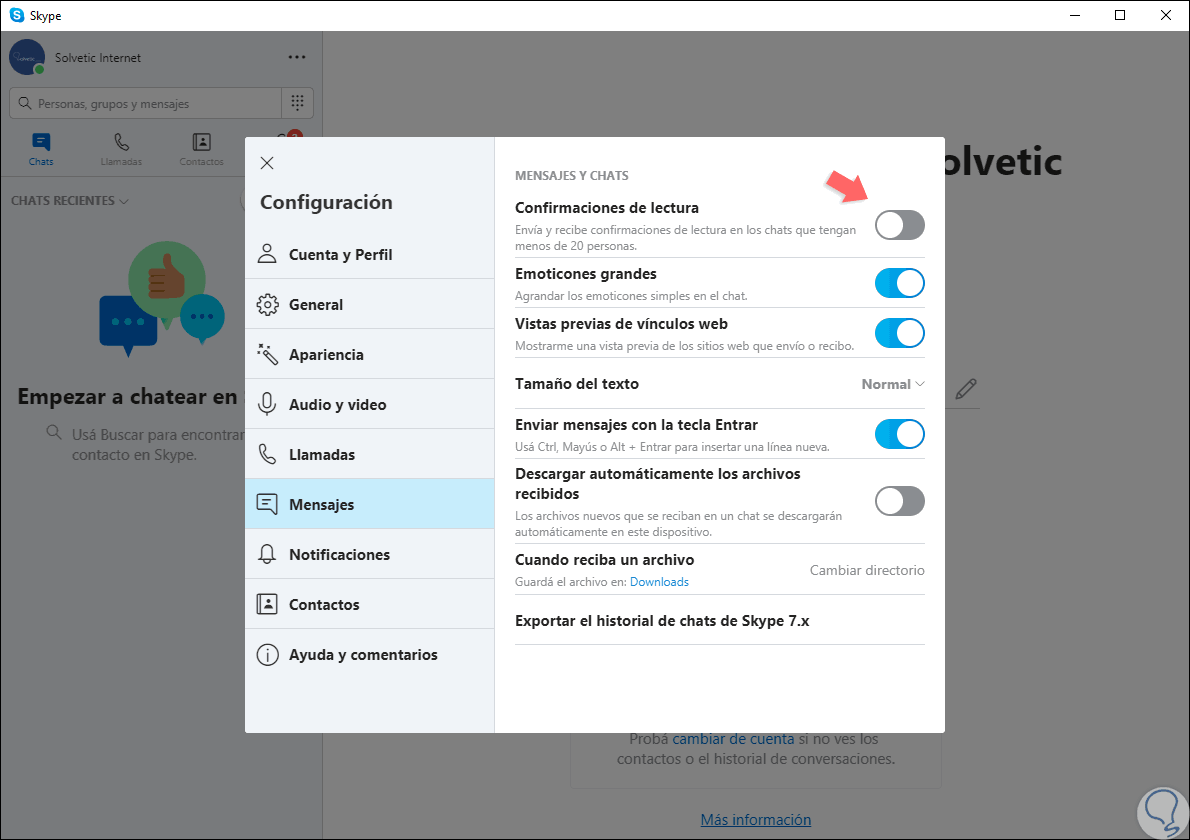
Task: Minimize the Skype window
Action: (x=1075, y=15)
